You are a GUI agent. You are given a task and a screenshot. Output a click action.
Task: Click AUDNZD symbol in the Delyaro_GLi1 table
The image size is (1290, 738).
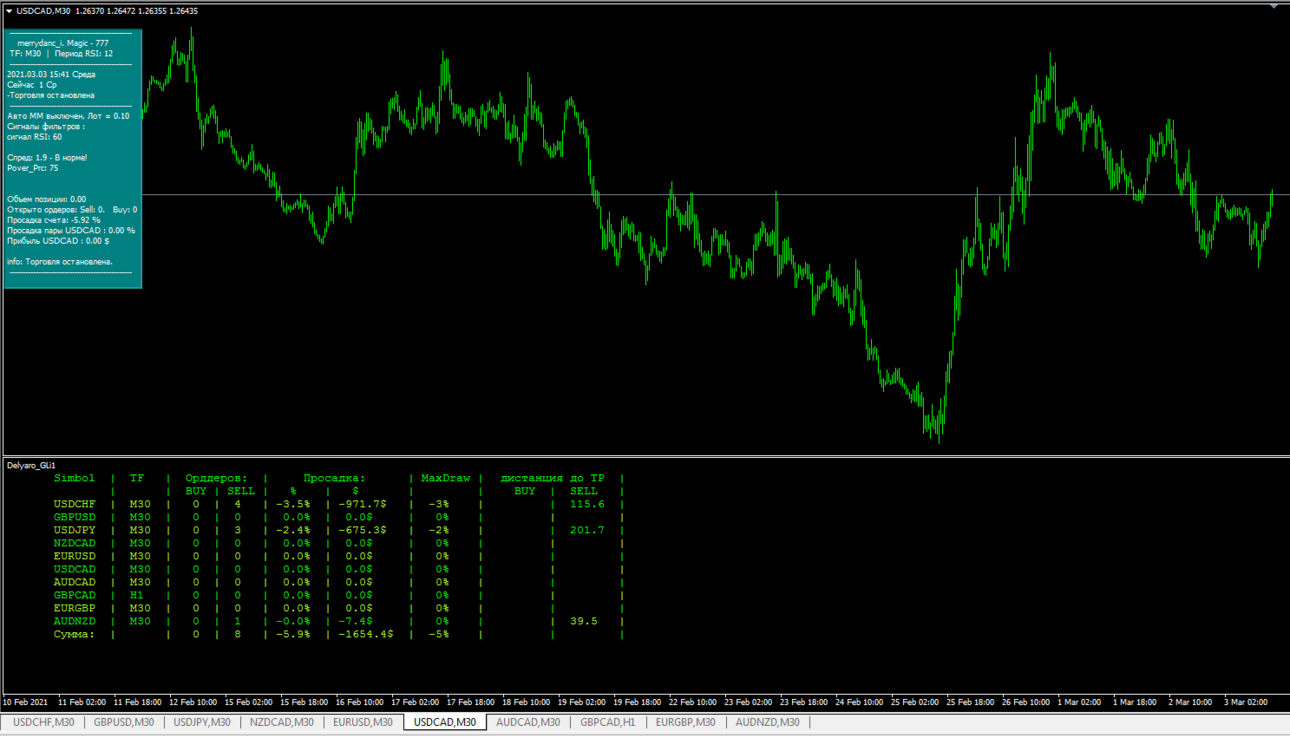pyautogui.click(x=75, y=621)
